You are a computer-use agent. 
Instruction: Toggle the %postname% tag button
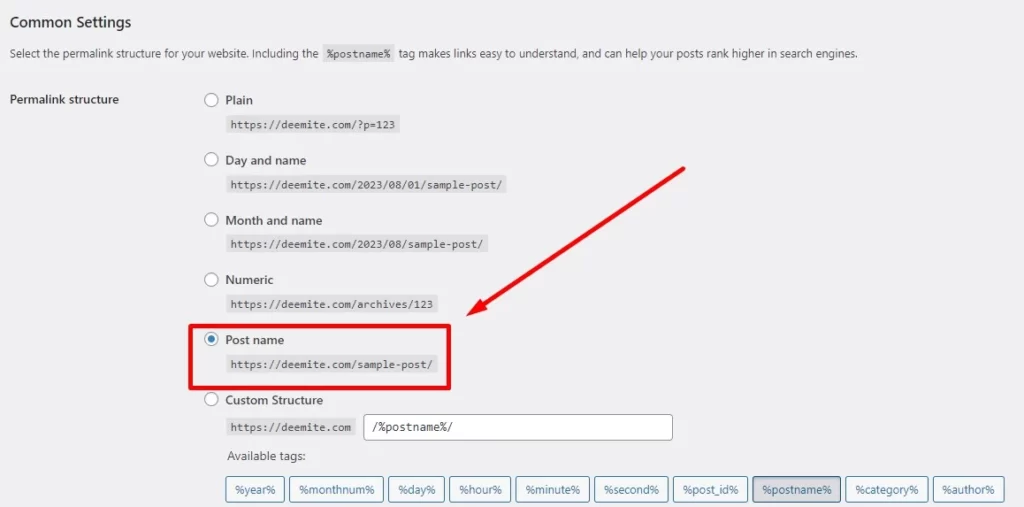(x=797, y=489)
